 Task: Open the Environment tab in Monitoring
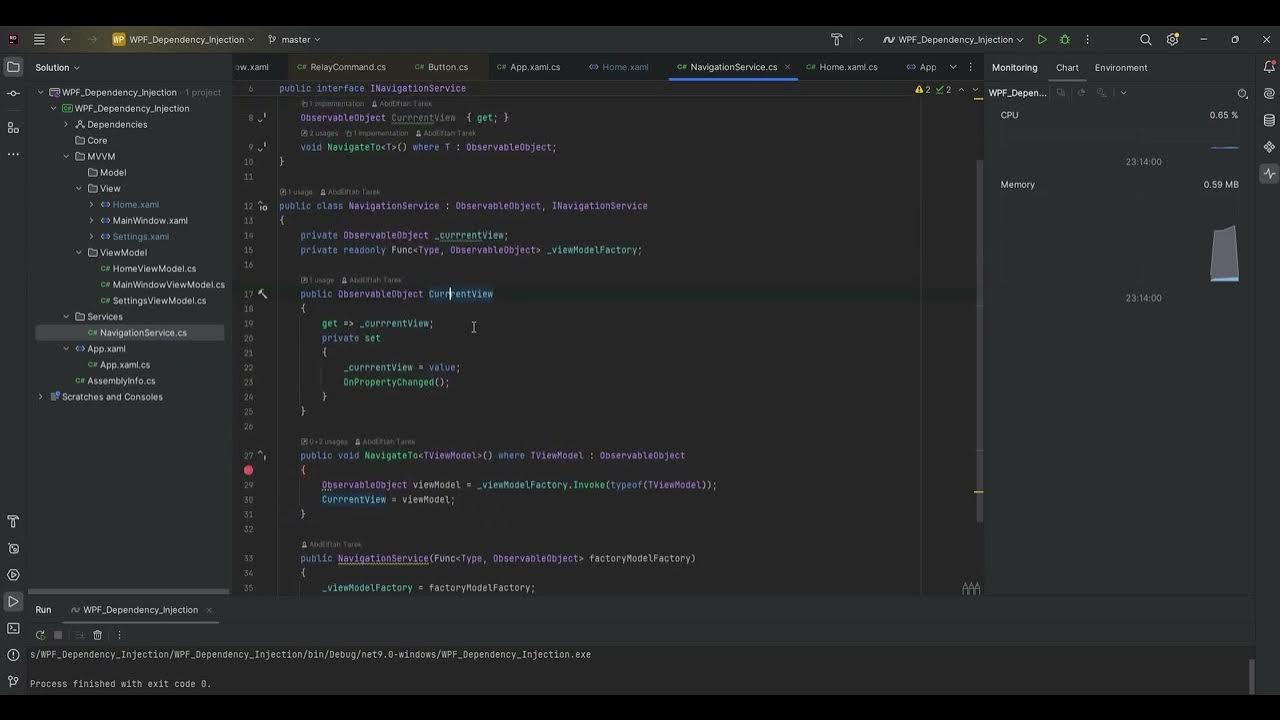click(x=1121, y=67)
